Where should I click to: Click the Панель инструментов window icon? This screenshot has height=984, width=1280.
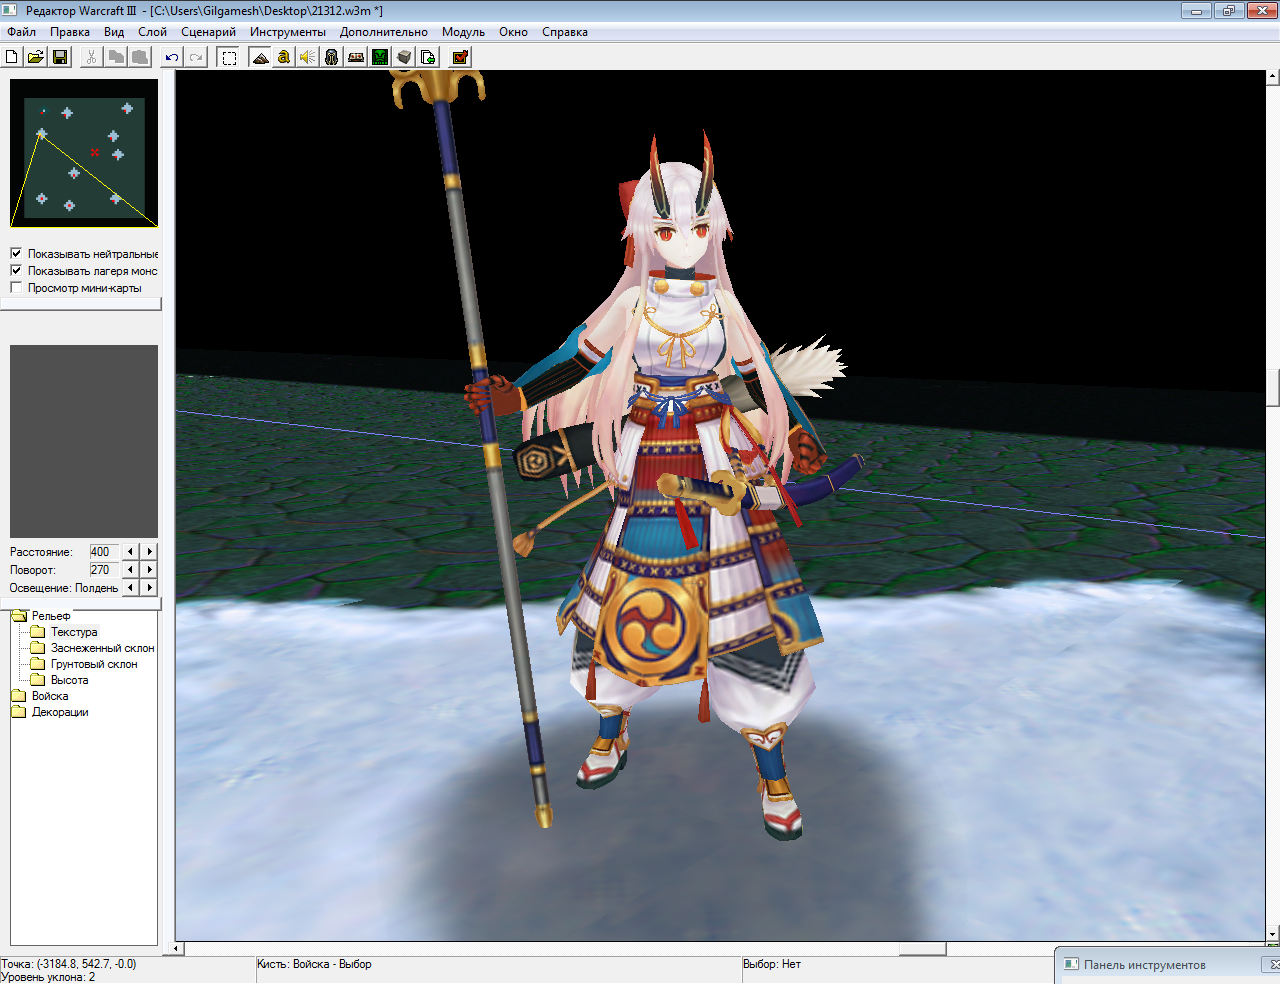click(x=1071, y=964)
